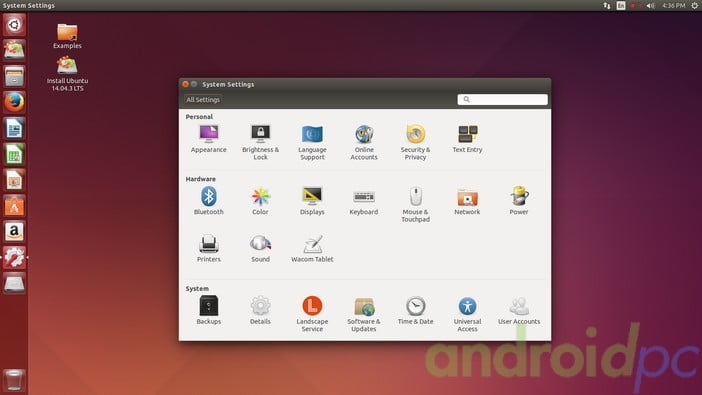Open the Ubuntu Dash from launcher
Screen dimensions: 702x395
tap(14, 25)
